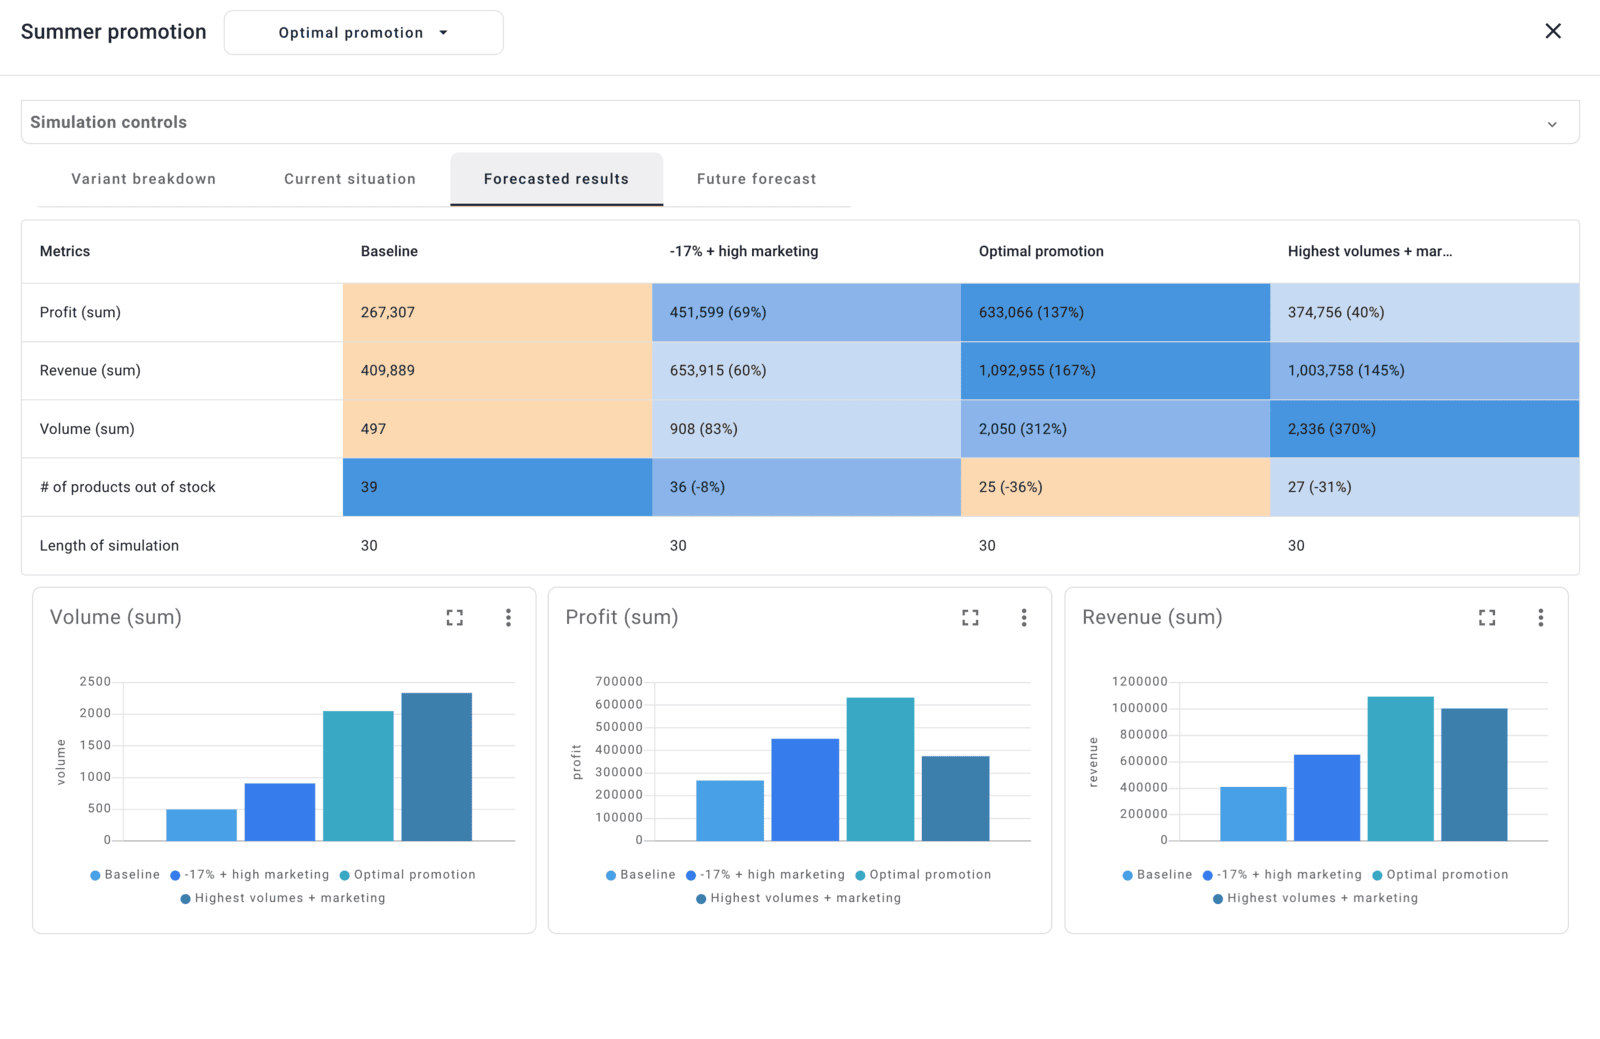The height and width of the screenshot is (1039, 1600).
Task: Open the Volume chart options menu
Action: pyautogui.click(x=509, y=617)
